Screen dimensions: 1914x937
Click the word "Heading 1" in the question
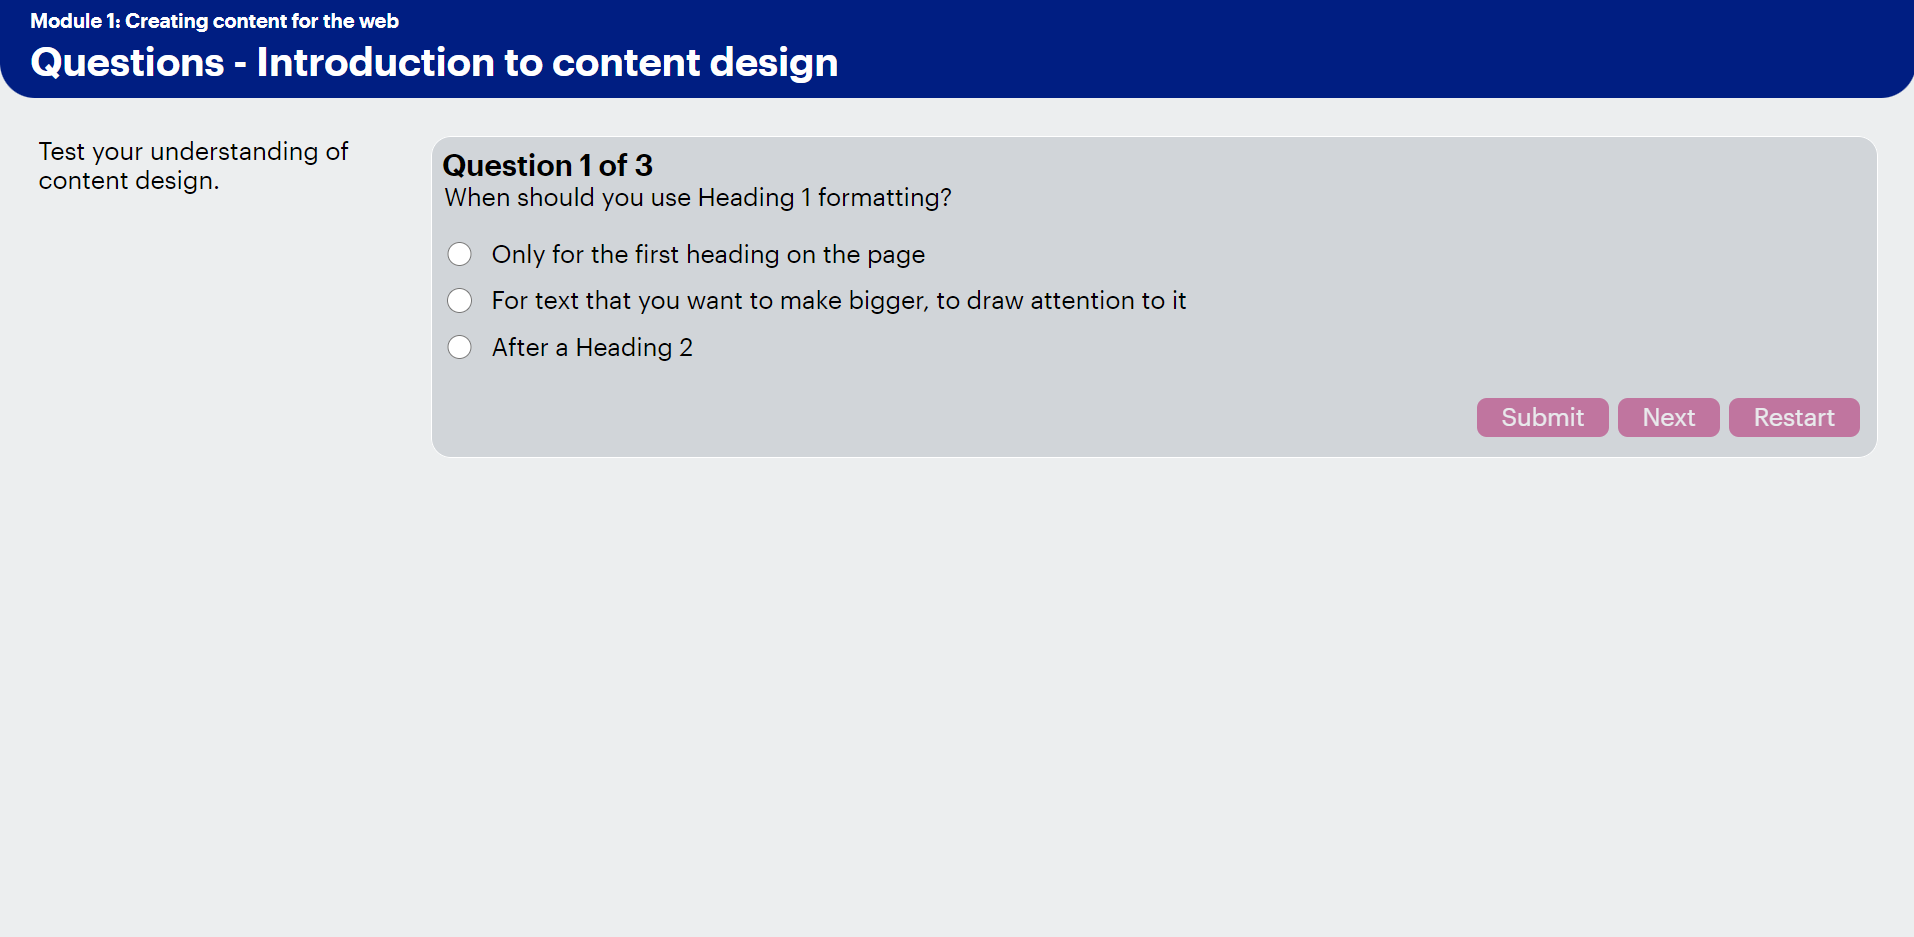(754, 198)
